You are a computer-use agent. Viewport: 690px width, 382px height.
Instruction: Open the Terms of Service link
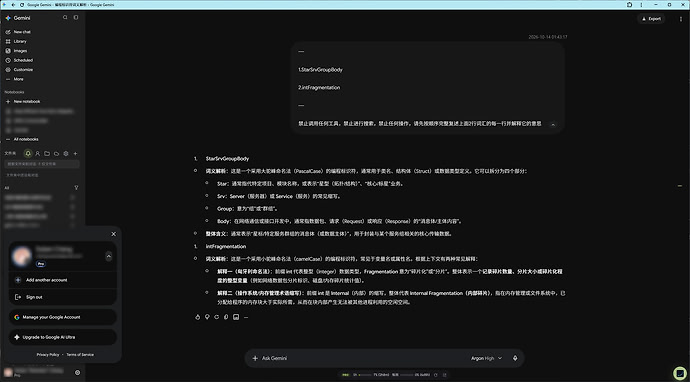click(80, 355)
